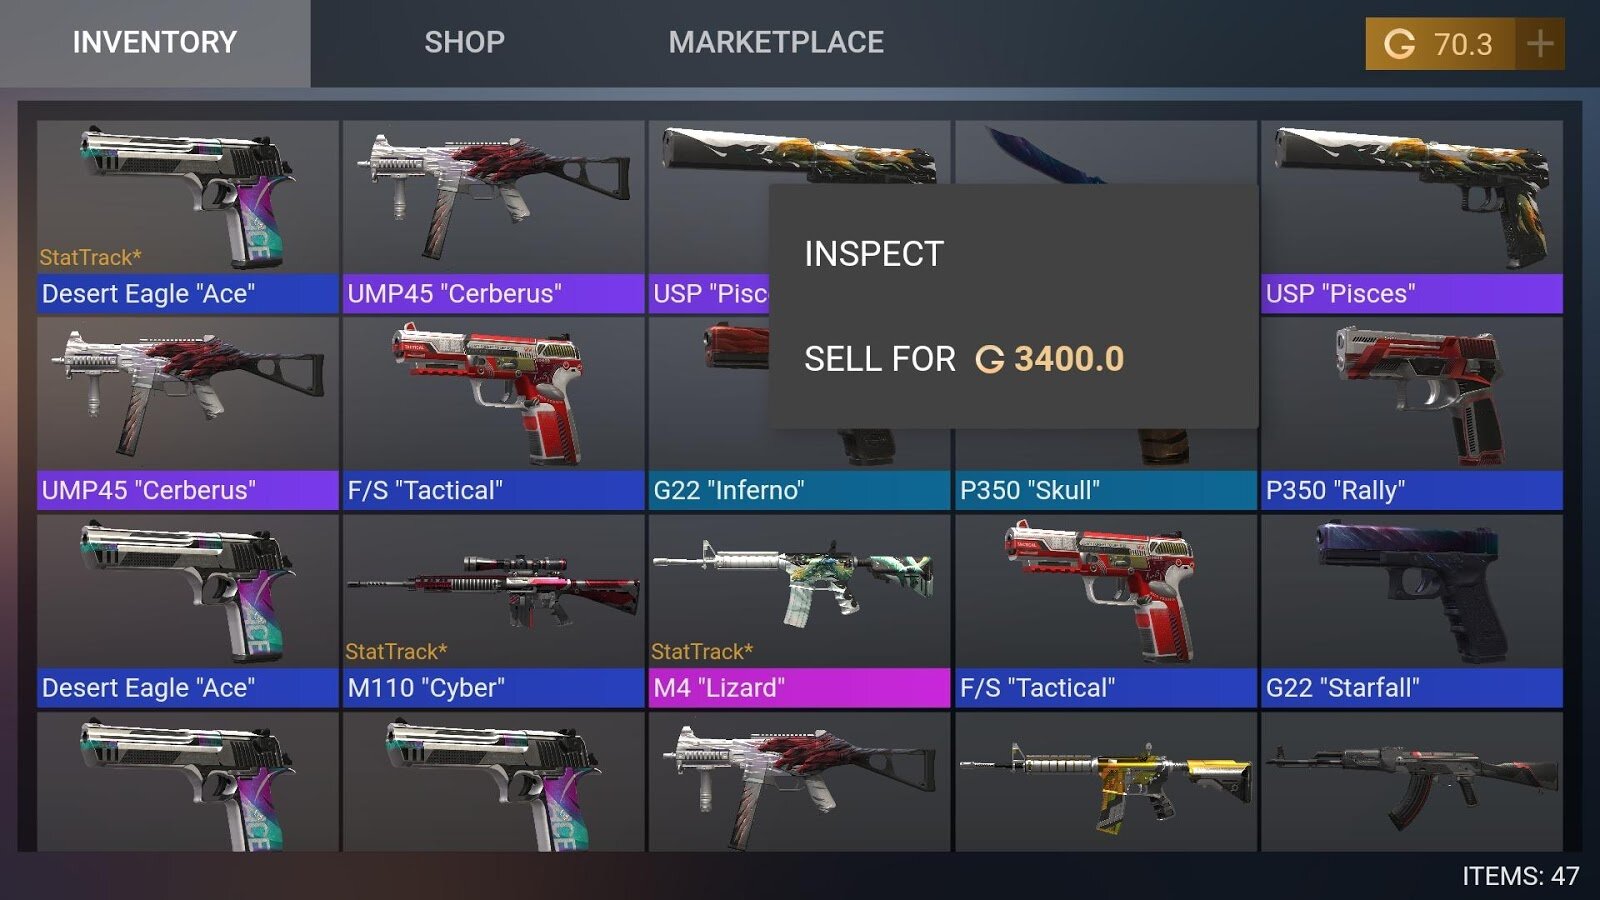Click the plus icon to add gold
The width and height of the screenshot is (1600, 900).
1540,44
